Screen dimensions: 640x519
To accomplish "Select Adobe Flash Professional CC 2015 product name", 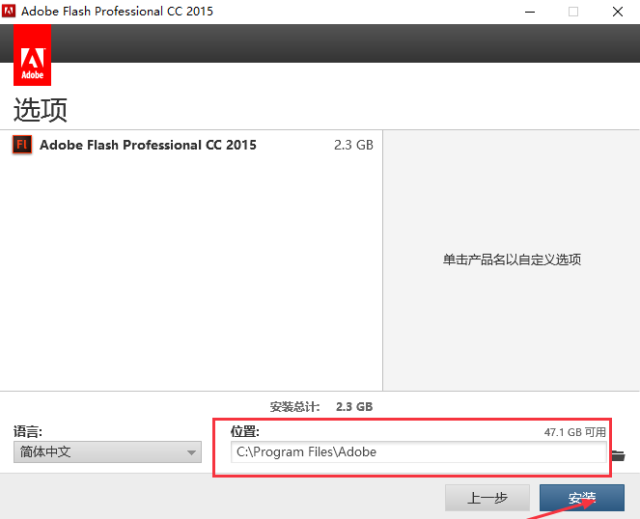I will click(148, 145).
